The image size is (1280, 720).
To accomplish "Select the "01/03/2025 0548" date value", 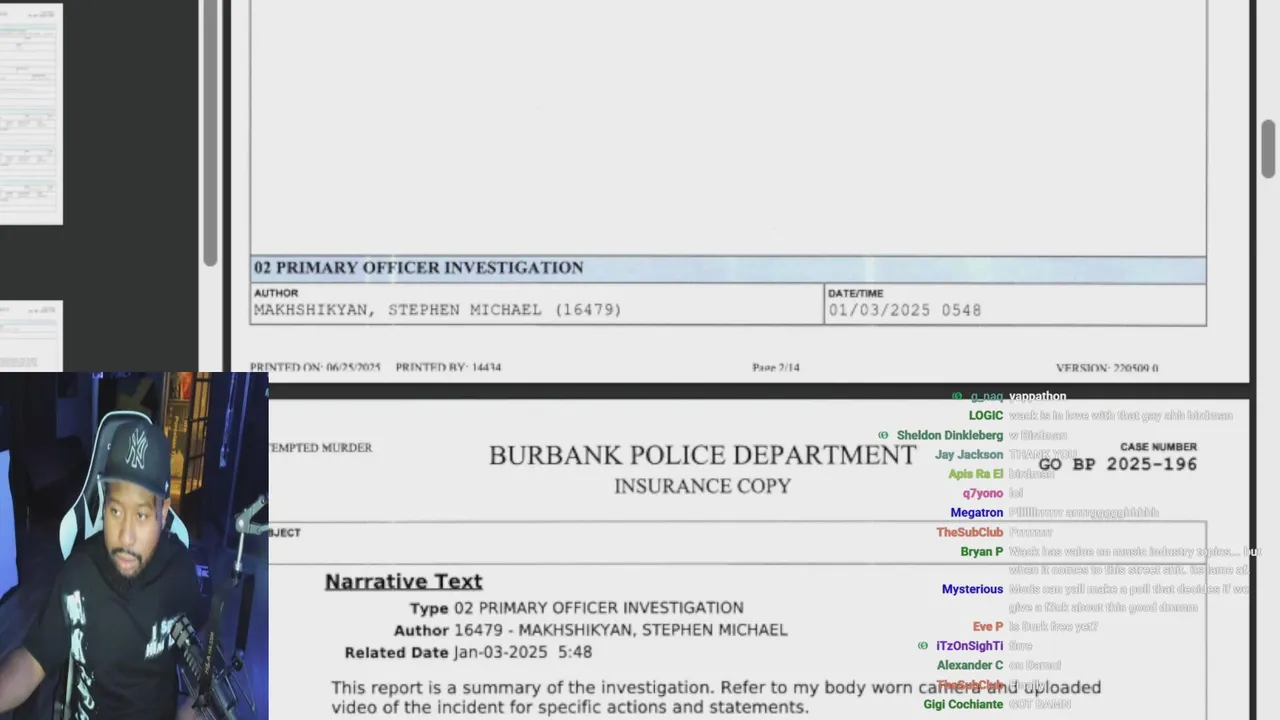I will click(905, 311).
